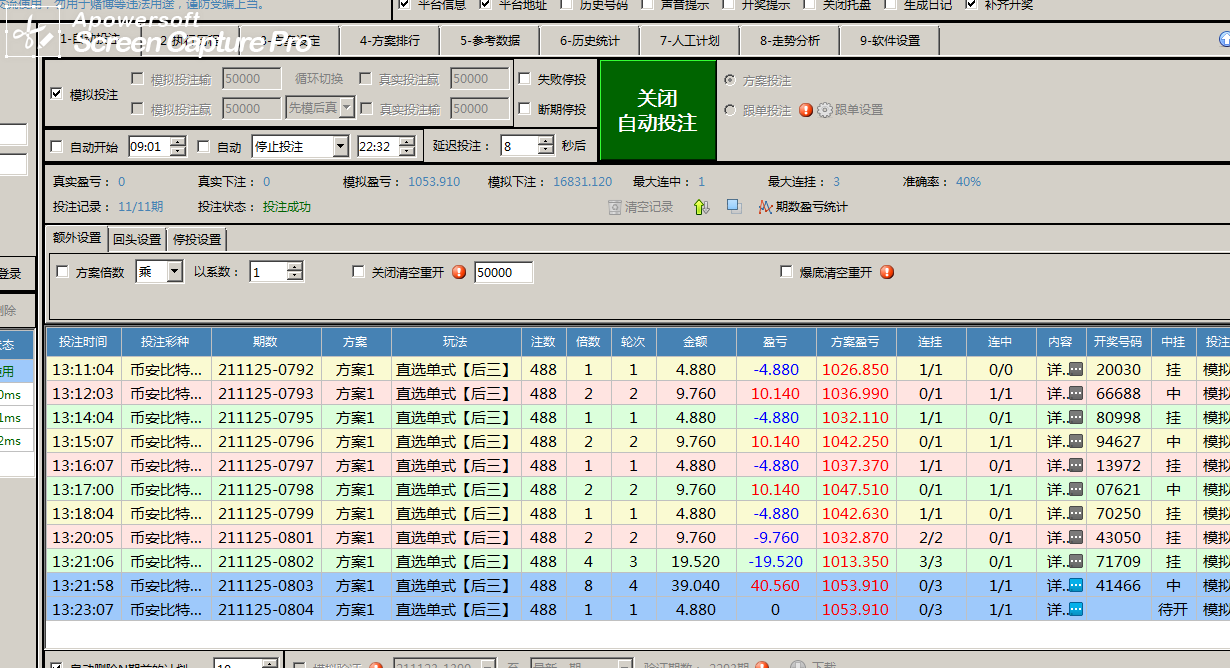Screen dimensions: 1230x668
Task: Switch to the 4-方案排行 tab
Action: (389, 41)
